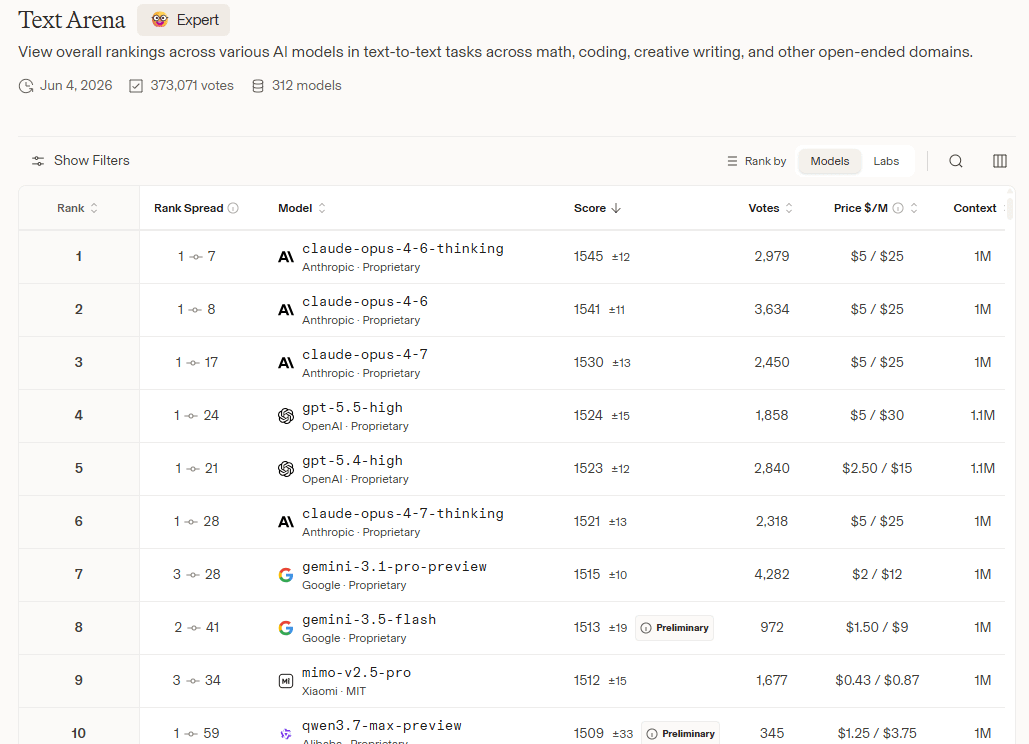Click the clock icon beside Jun 4, 2026
Viewport: 1029px width, 744px height.
(x=26, y=86)
